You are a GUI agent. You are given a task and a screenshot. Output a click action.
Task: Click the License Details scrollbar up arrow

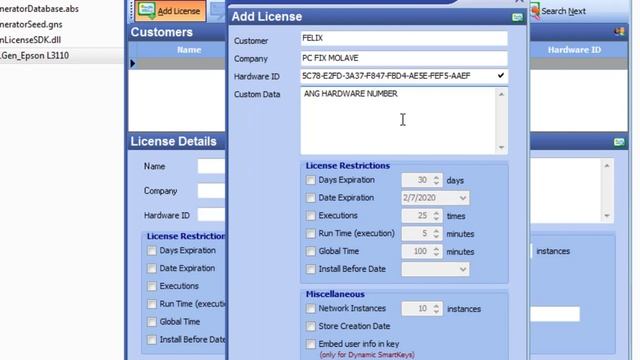tap(607, 166)
